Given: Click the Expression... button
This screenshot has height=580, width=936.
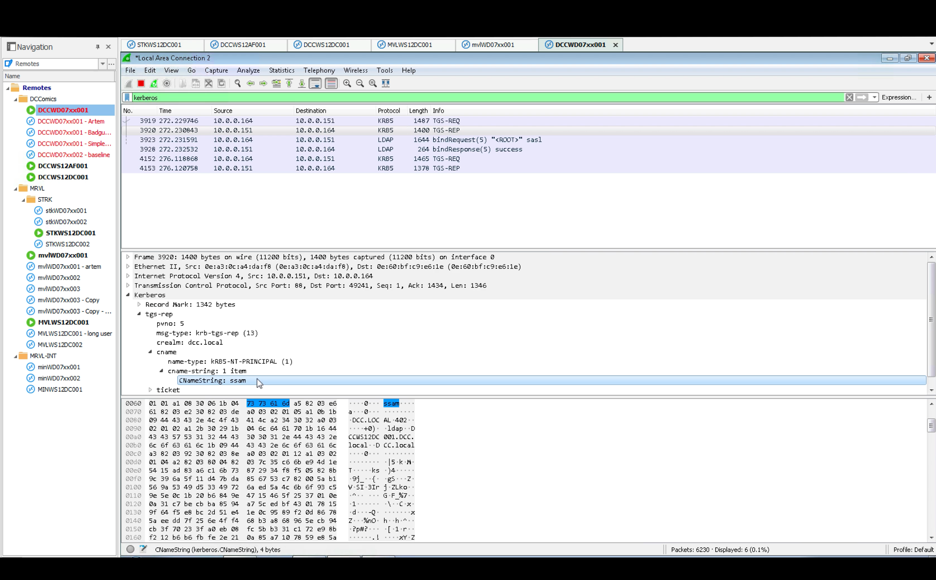Looking at the screenshot, I should tap(898, 97).
